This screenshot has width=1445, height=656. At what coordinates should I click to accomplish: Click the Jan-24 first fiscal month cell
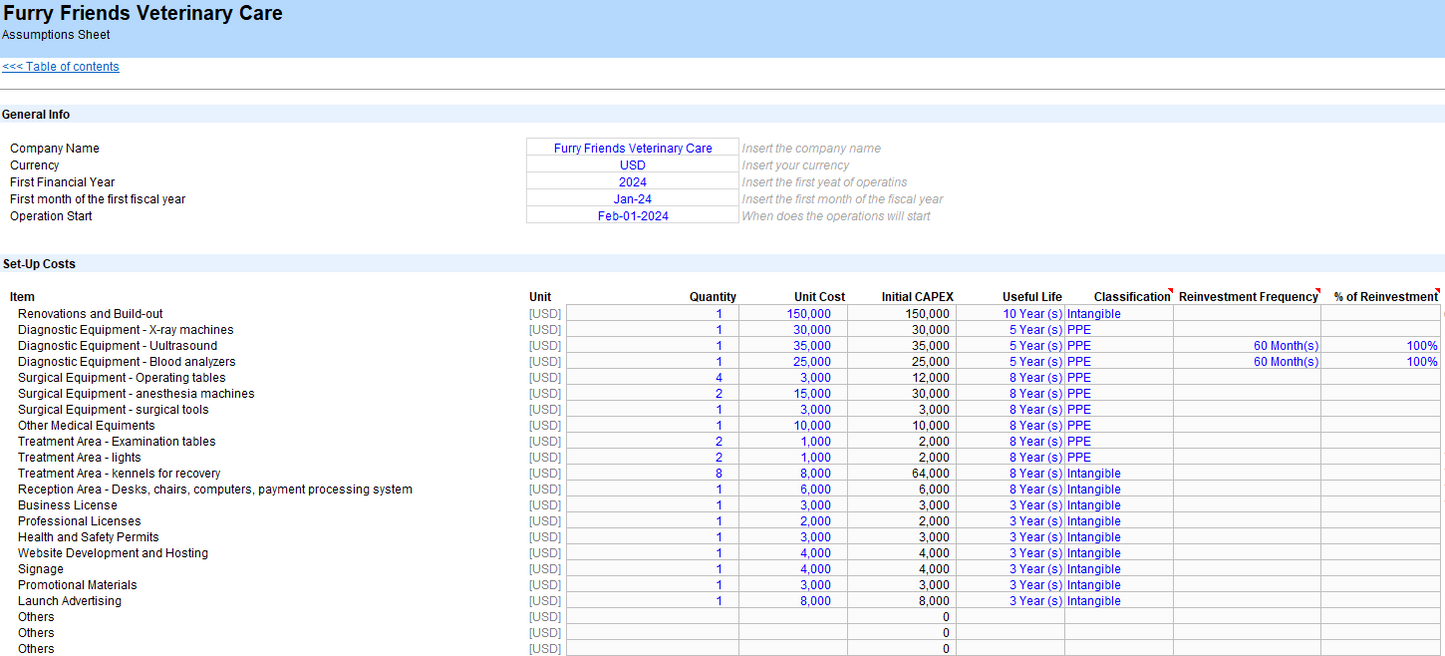pyautogui.click(x=632, y=199)
